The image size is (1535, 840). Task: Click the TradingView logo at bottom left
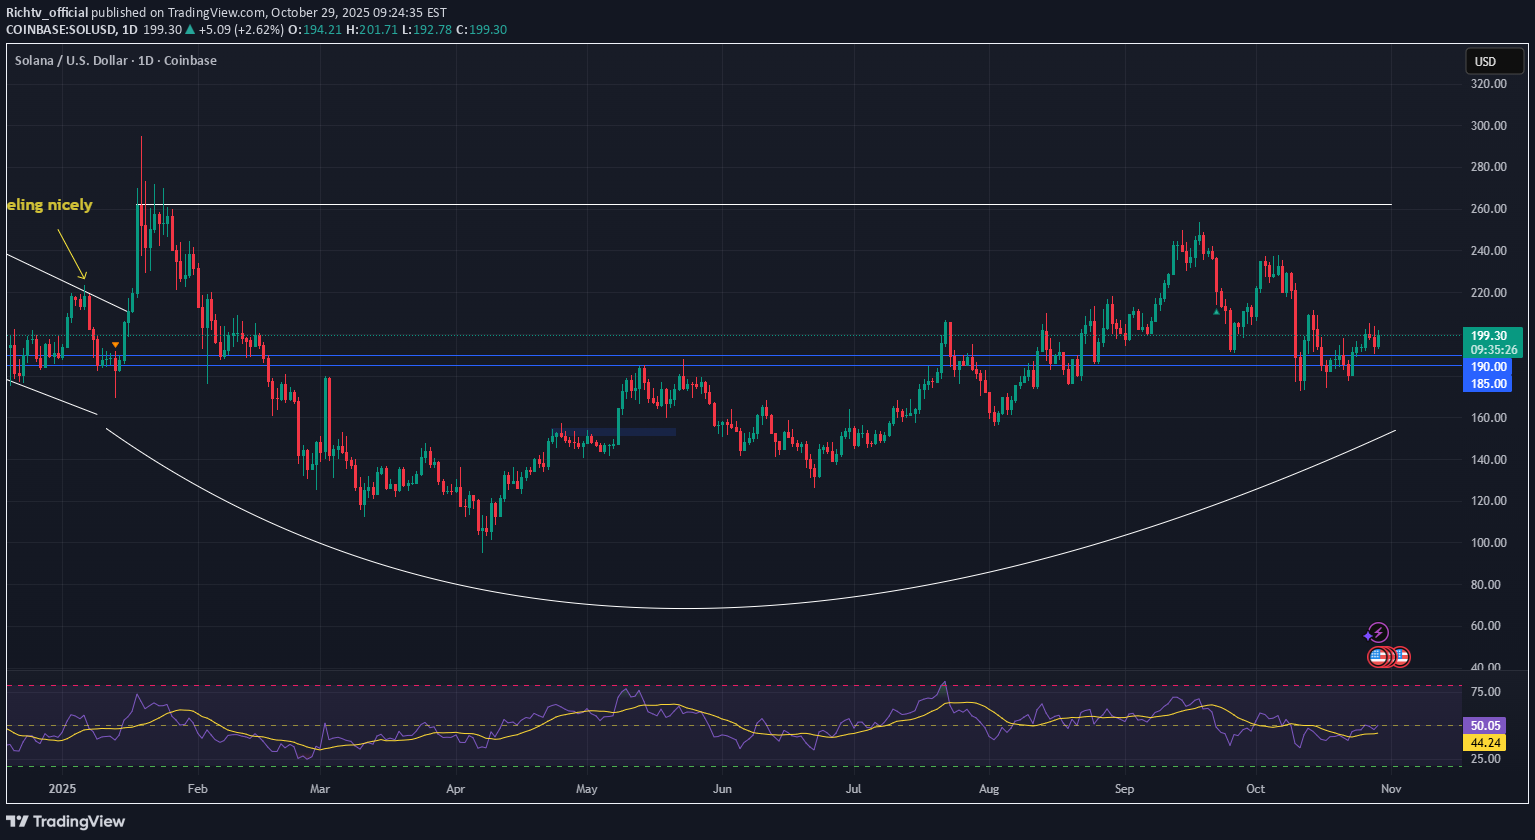(x=66, y=821)
